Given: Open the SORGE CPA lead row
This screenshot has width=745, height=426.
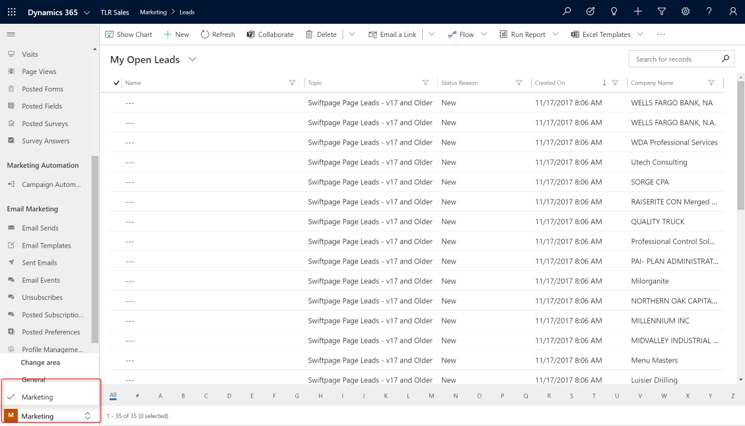Looking at the screenshot, I should coord(416,182).
